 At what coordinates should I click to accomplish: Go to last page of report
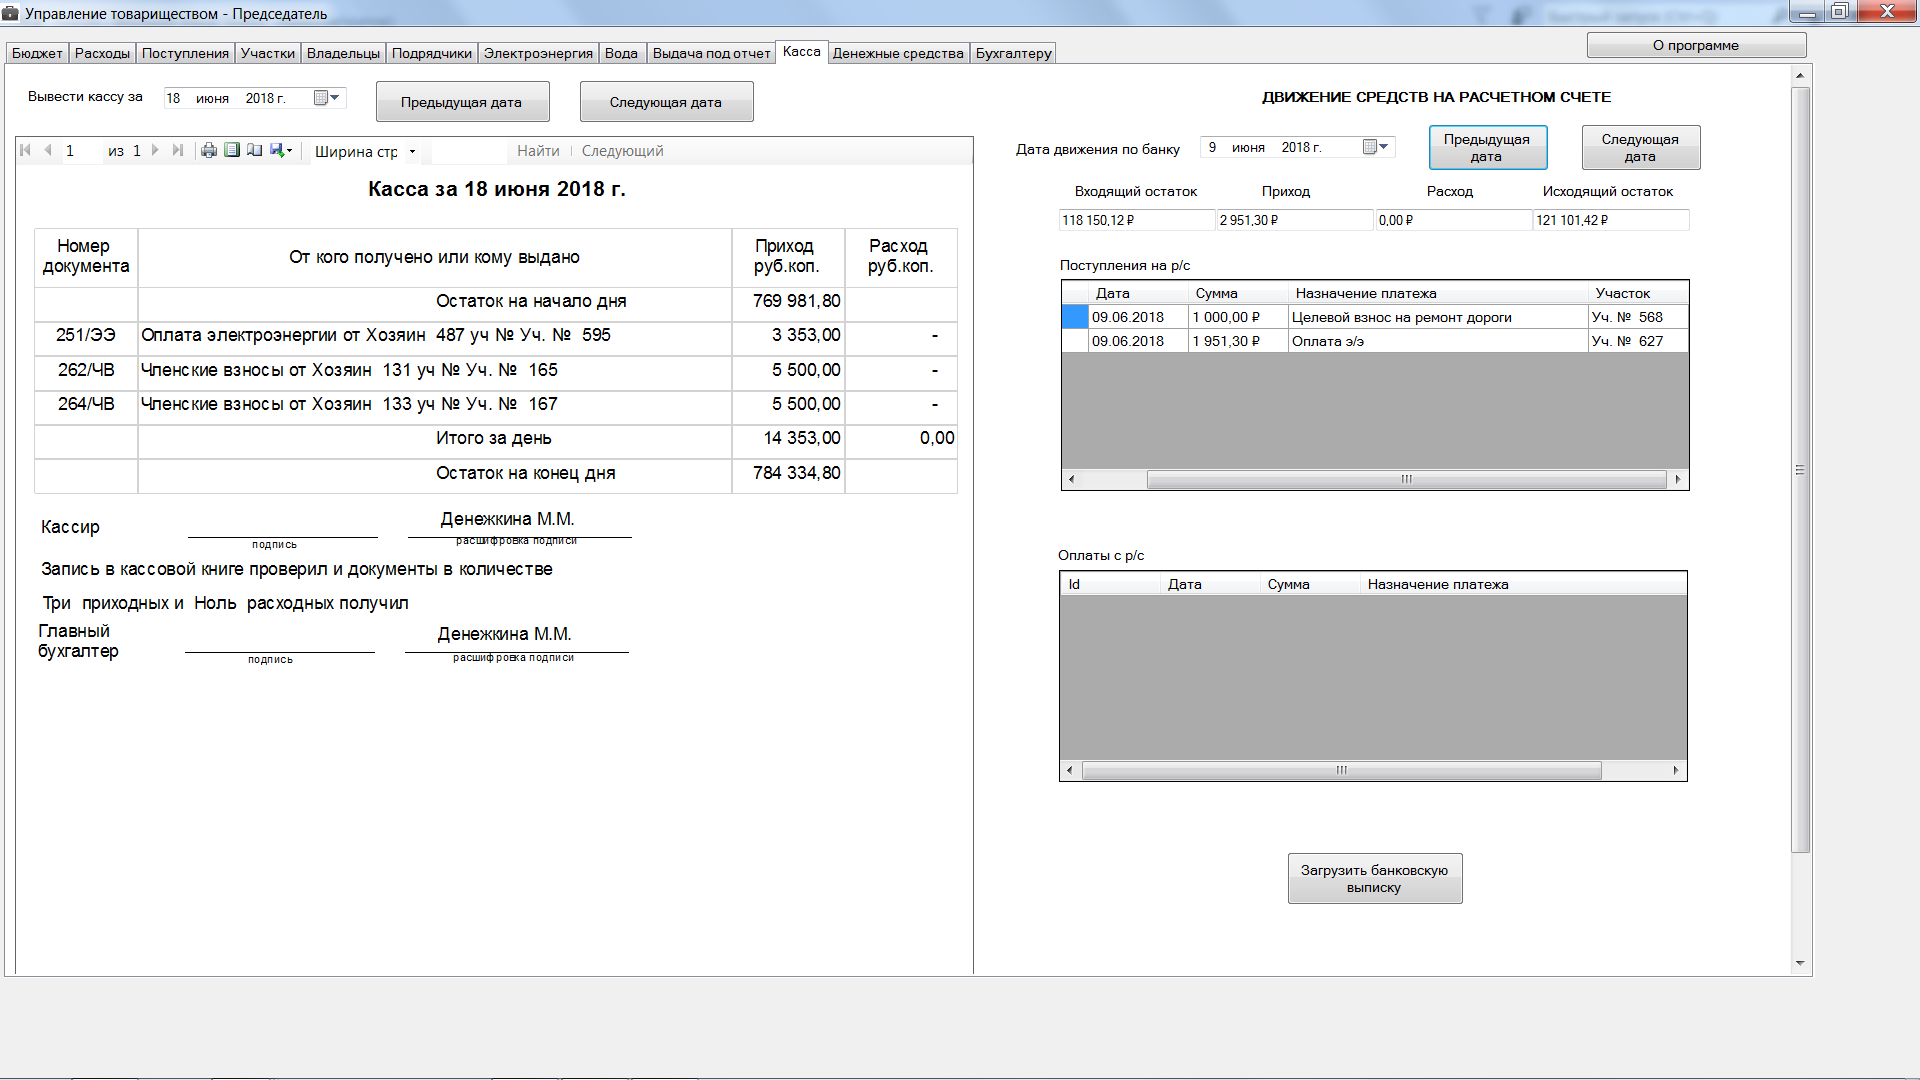pyautogui.click(x=178, y=151)
